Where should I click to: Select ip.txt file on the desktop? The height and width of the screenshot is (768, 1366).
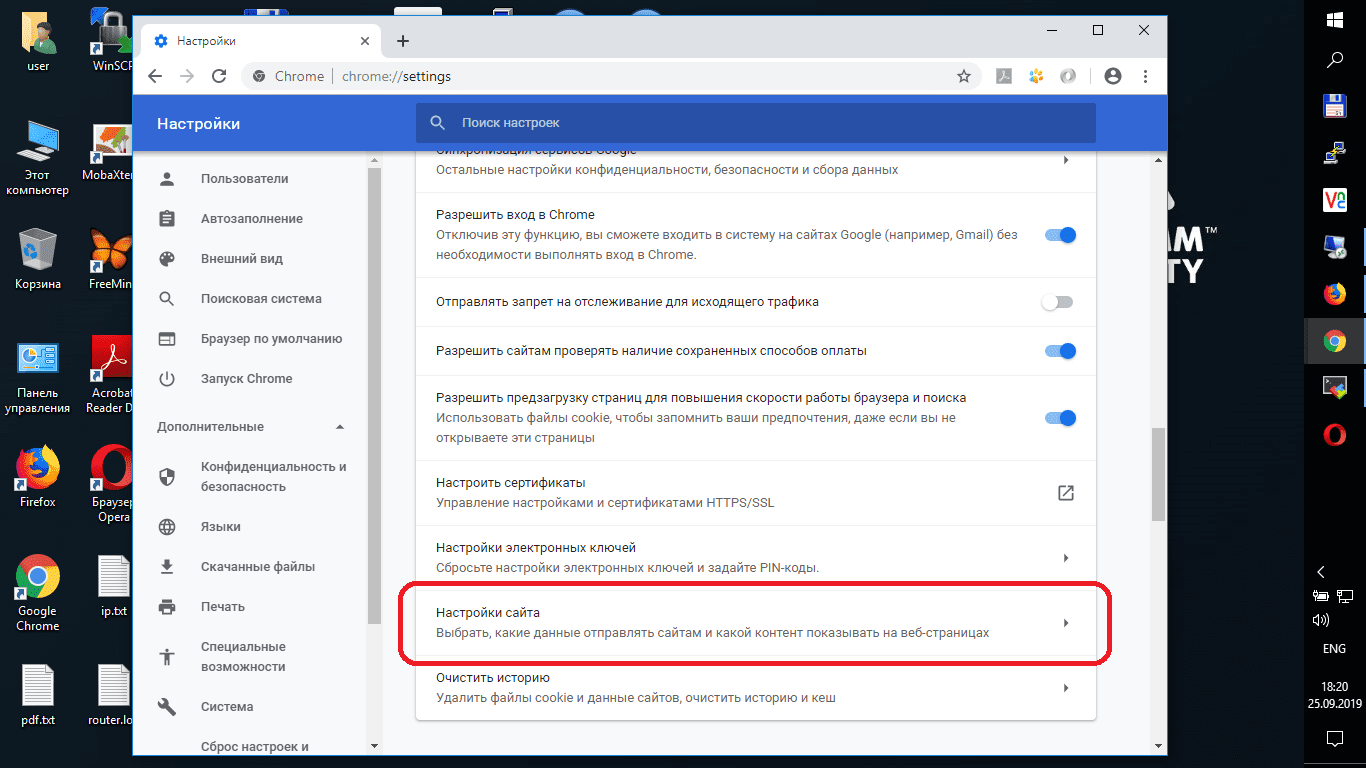(x=114, y=587)
